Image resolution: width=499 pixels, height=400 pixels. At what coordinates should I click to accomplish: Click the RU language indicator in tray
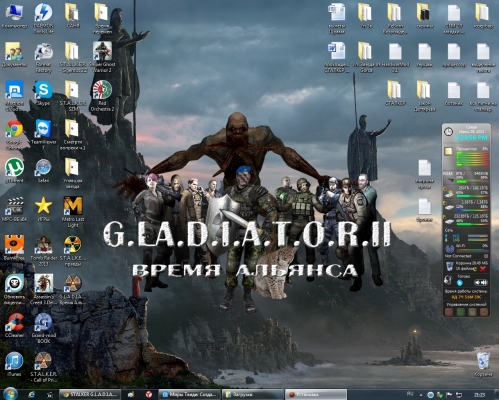410,394
